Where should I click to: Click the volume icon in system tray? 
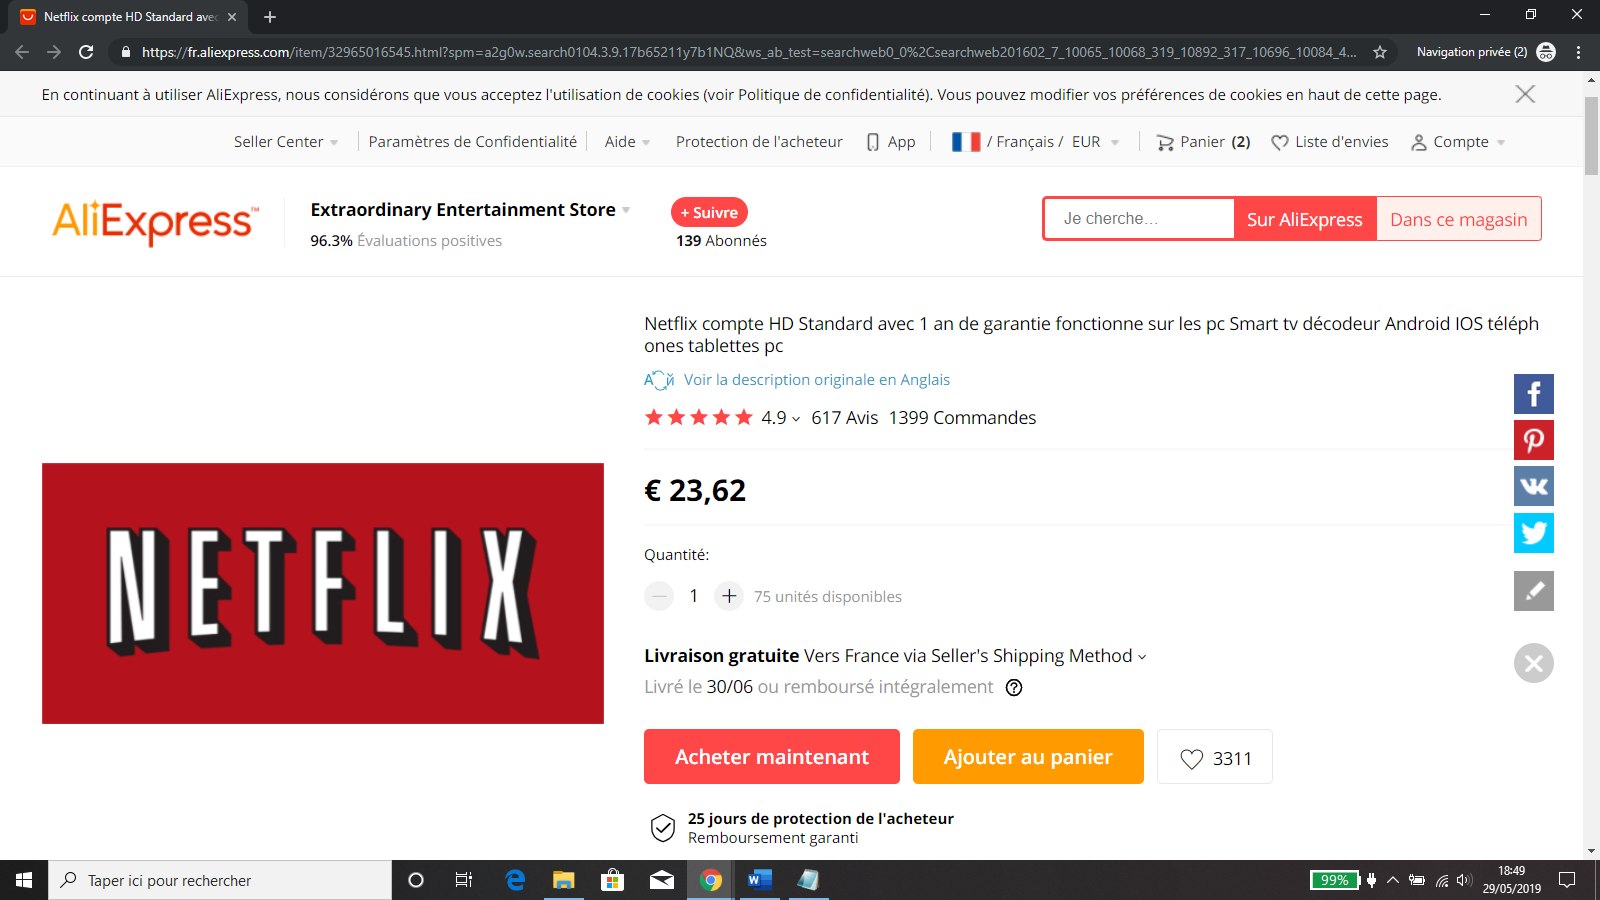[1464, 880]
